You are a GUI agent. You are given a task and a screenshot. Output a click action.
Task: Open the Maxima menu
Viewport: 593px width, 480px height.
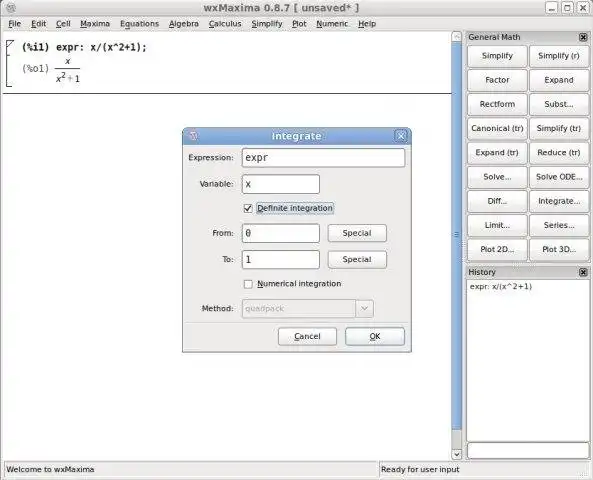point(95,24)
